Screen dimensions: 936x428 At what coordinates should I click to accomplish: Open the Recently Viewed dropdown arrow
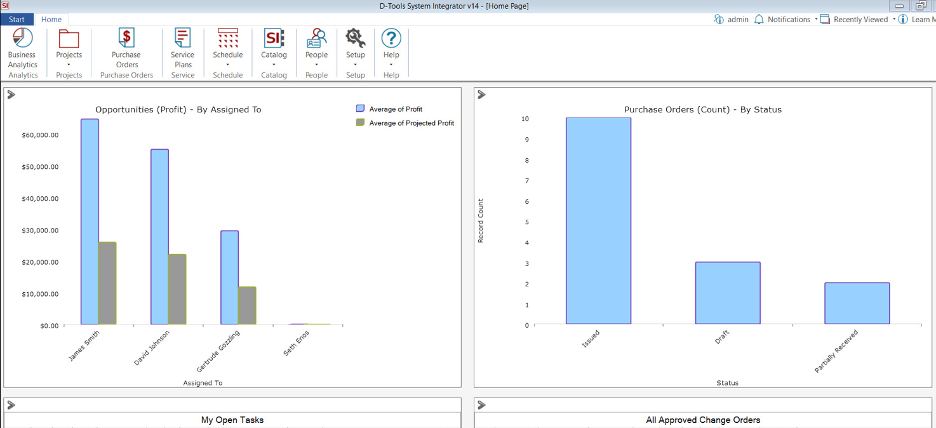[x=894, y=19]
